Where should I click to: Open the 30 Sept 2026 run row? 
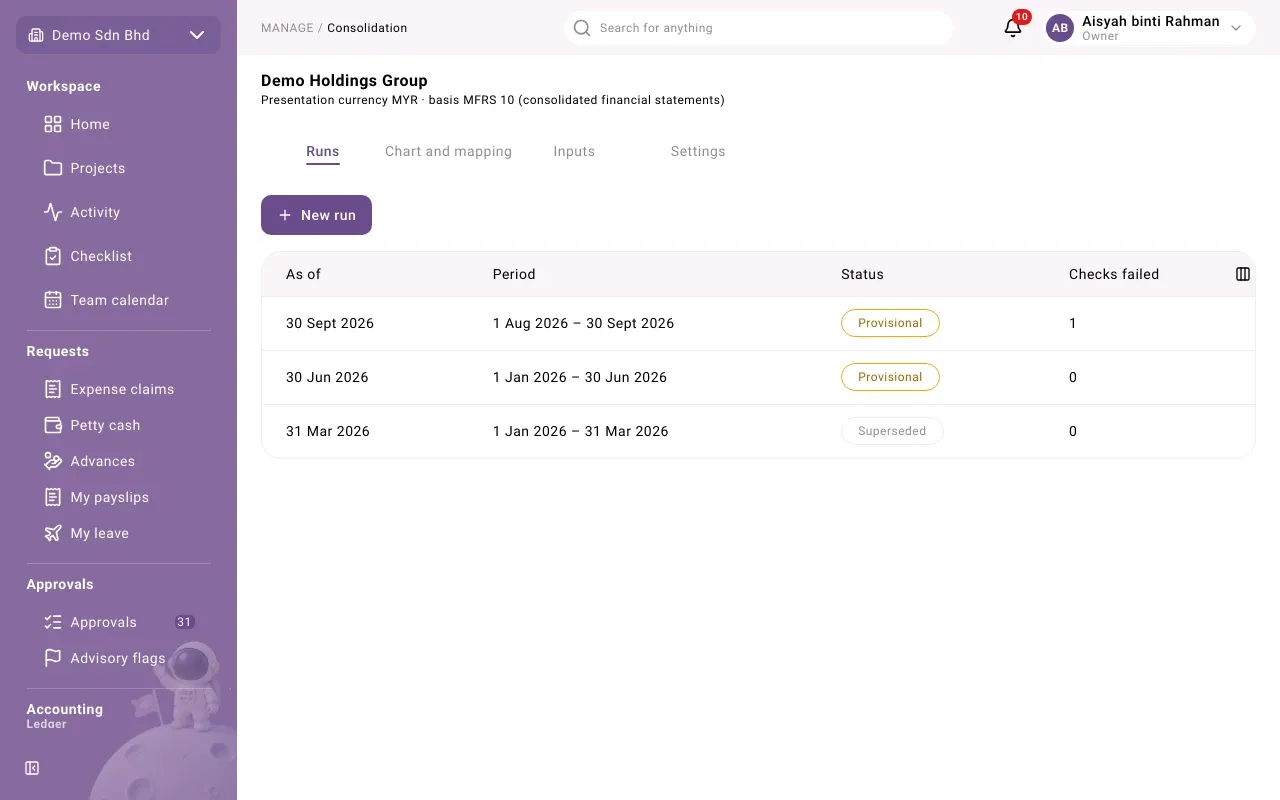tap(758, 324)
